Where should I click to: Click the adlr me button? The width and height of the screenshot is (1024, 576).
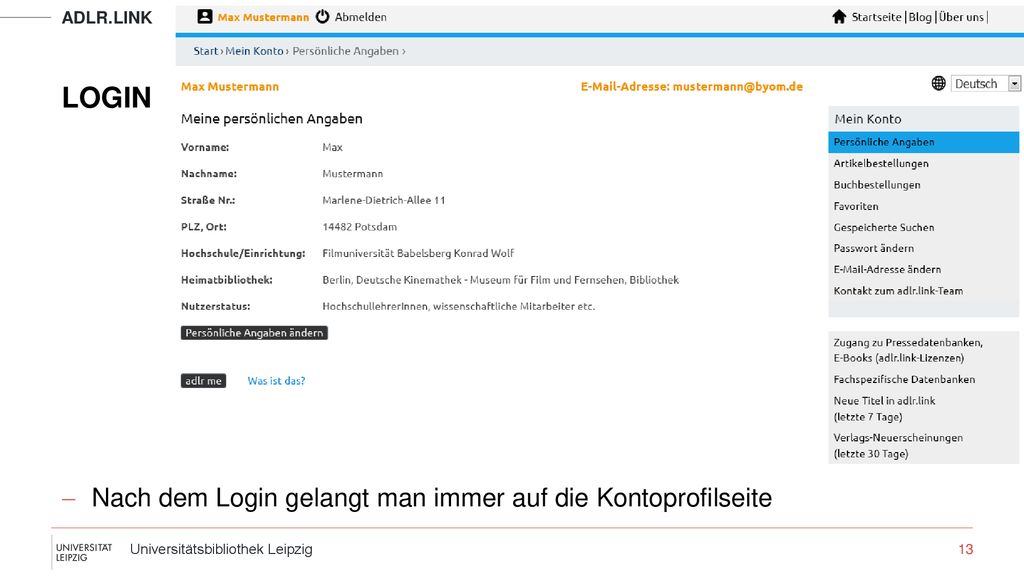[203, 381]
